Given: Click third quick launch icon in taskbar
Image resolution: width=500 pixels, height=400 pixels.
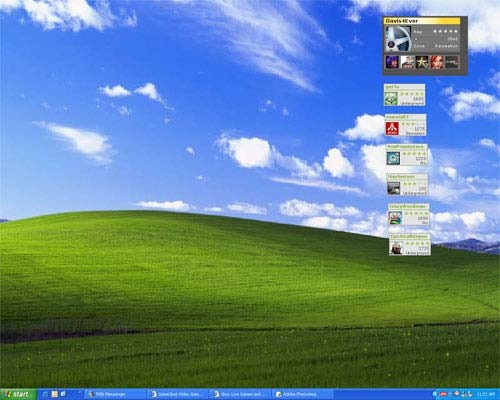Looking at the screenshot, I should coord(63,394).
